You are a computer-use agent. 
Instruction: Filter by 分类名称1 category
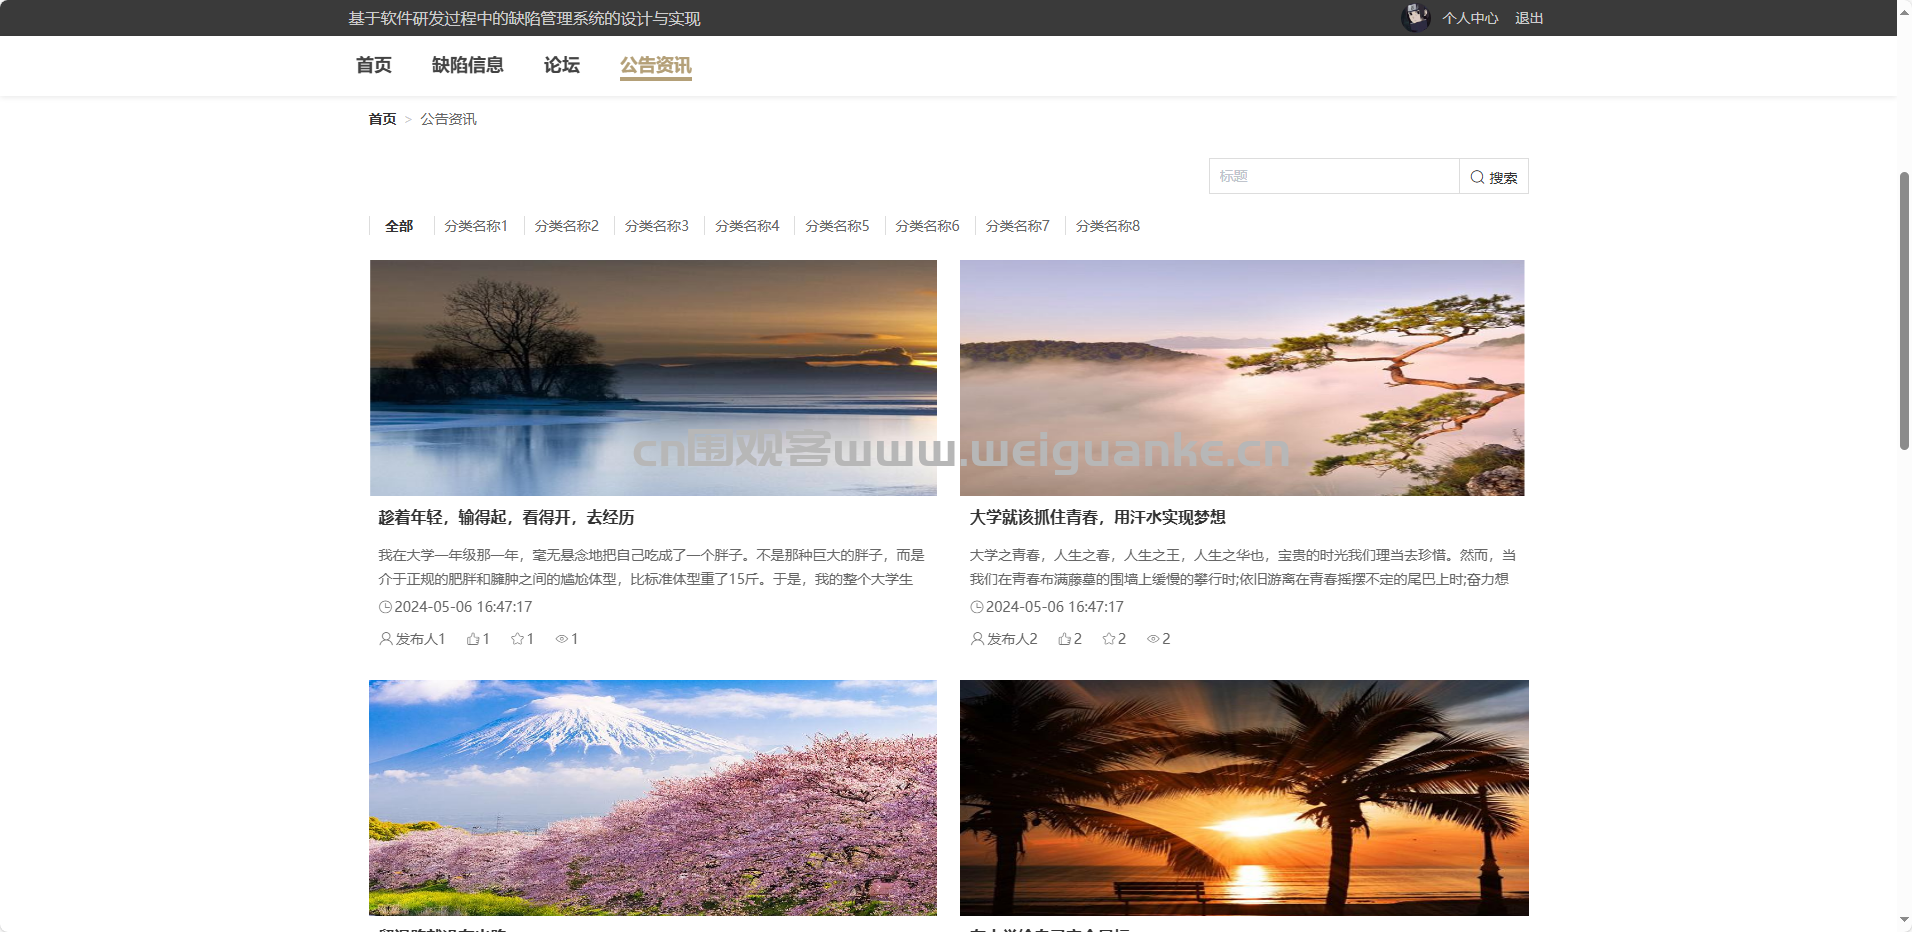[x=476, y=226]
